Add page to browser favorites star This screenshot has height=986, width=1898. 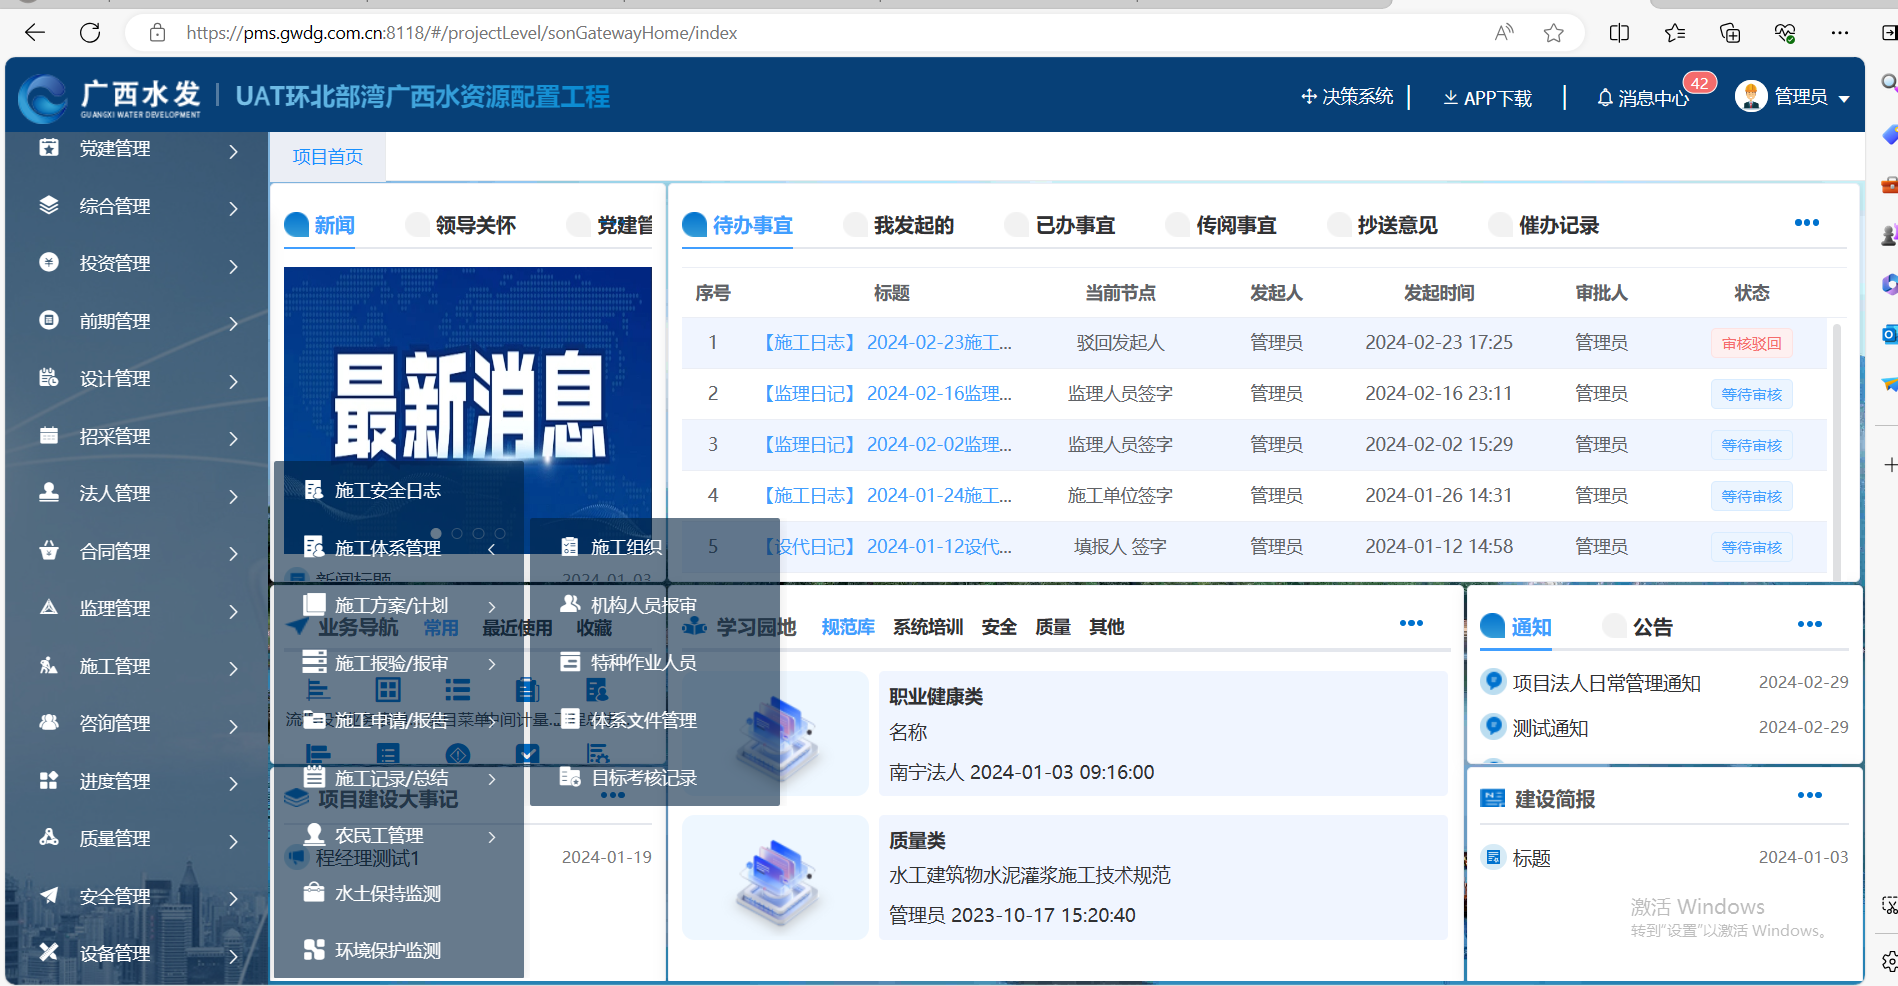coord(1553,33)
